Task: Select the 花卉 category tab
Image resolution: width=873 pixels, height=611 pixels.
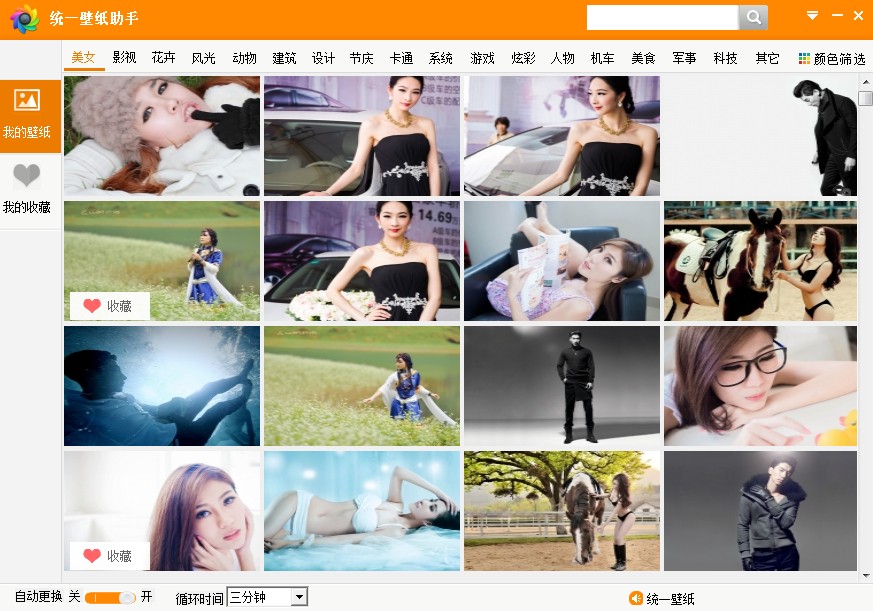Action: (164, 58)
